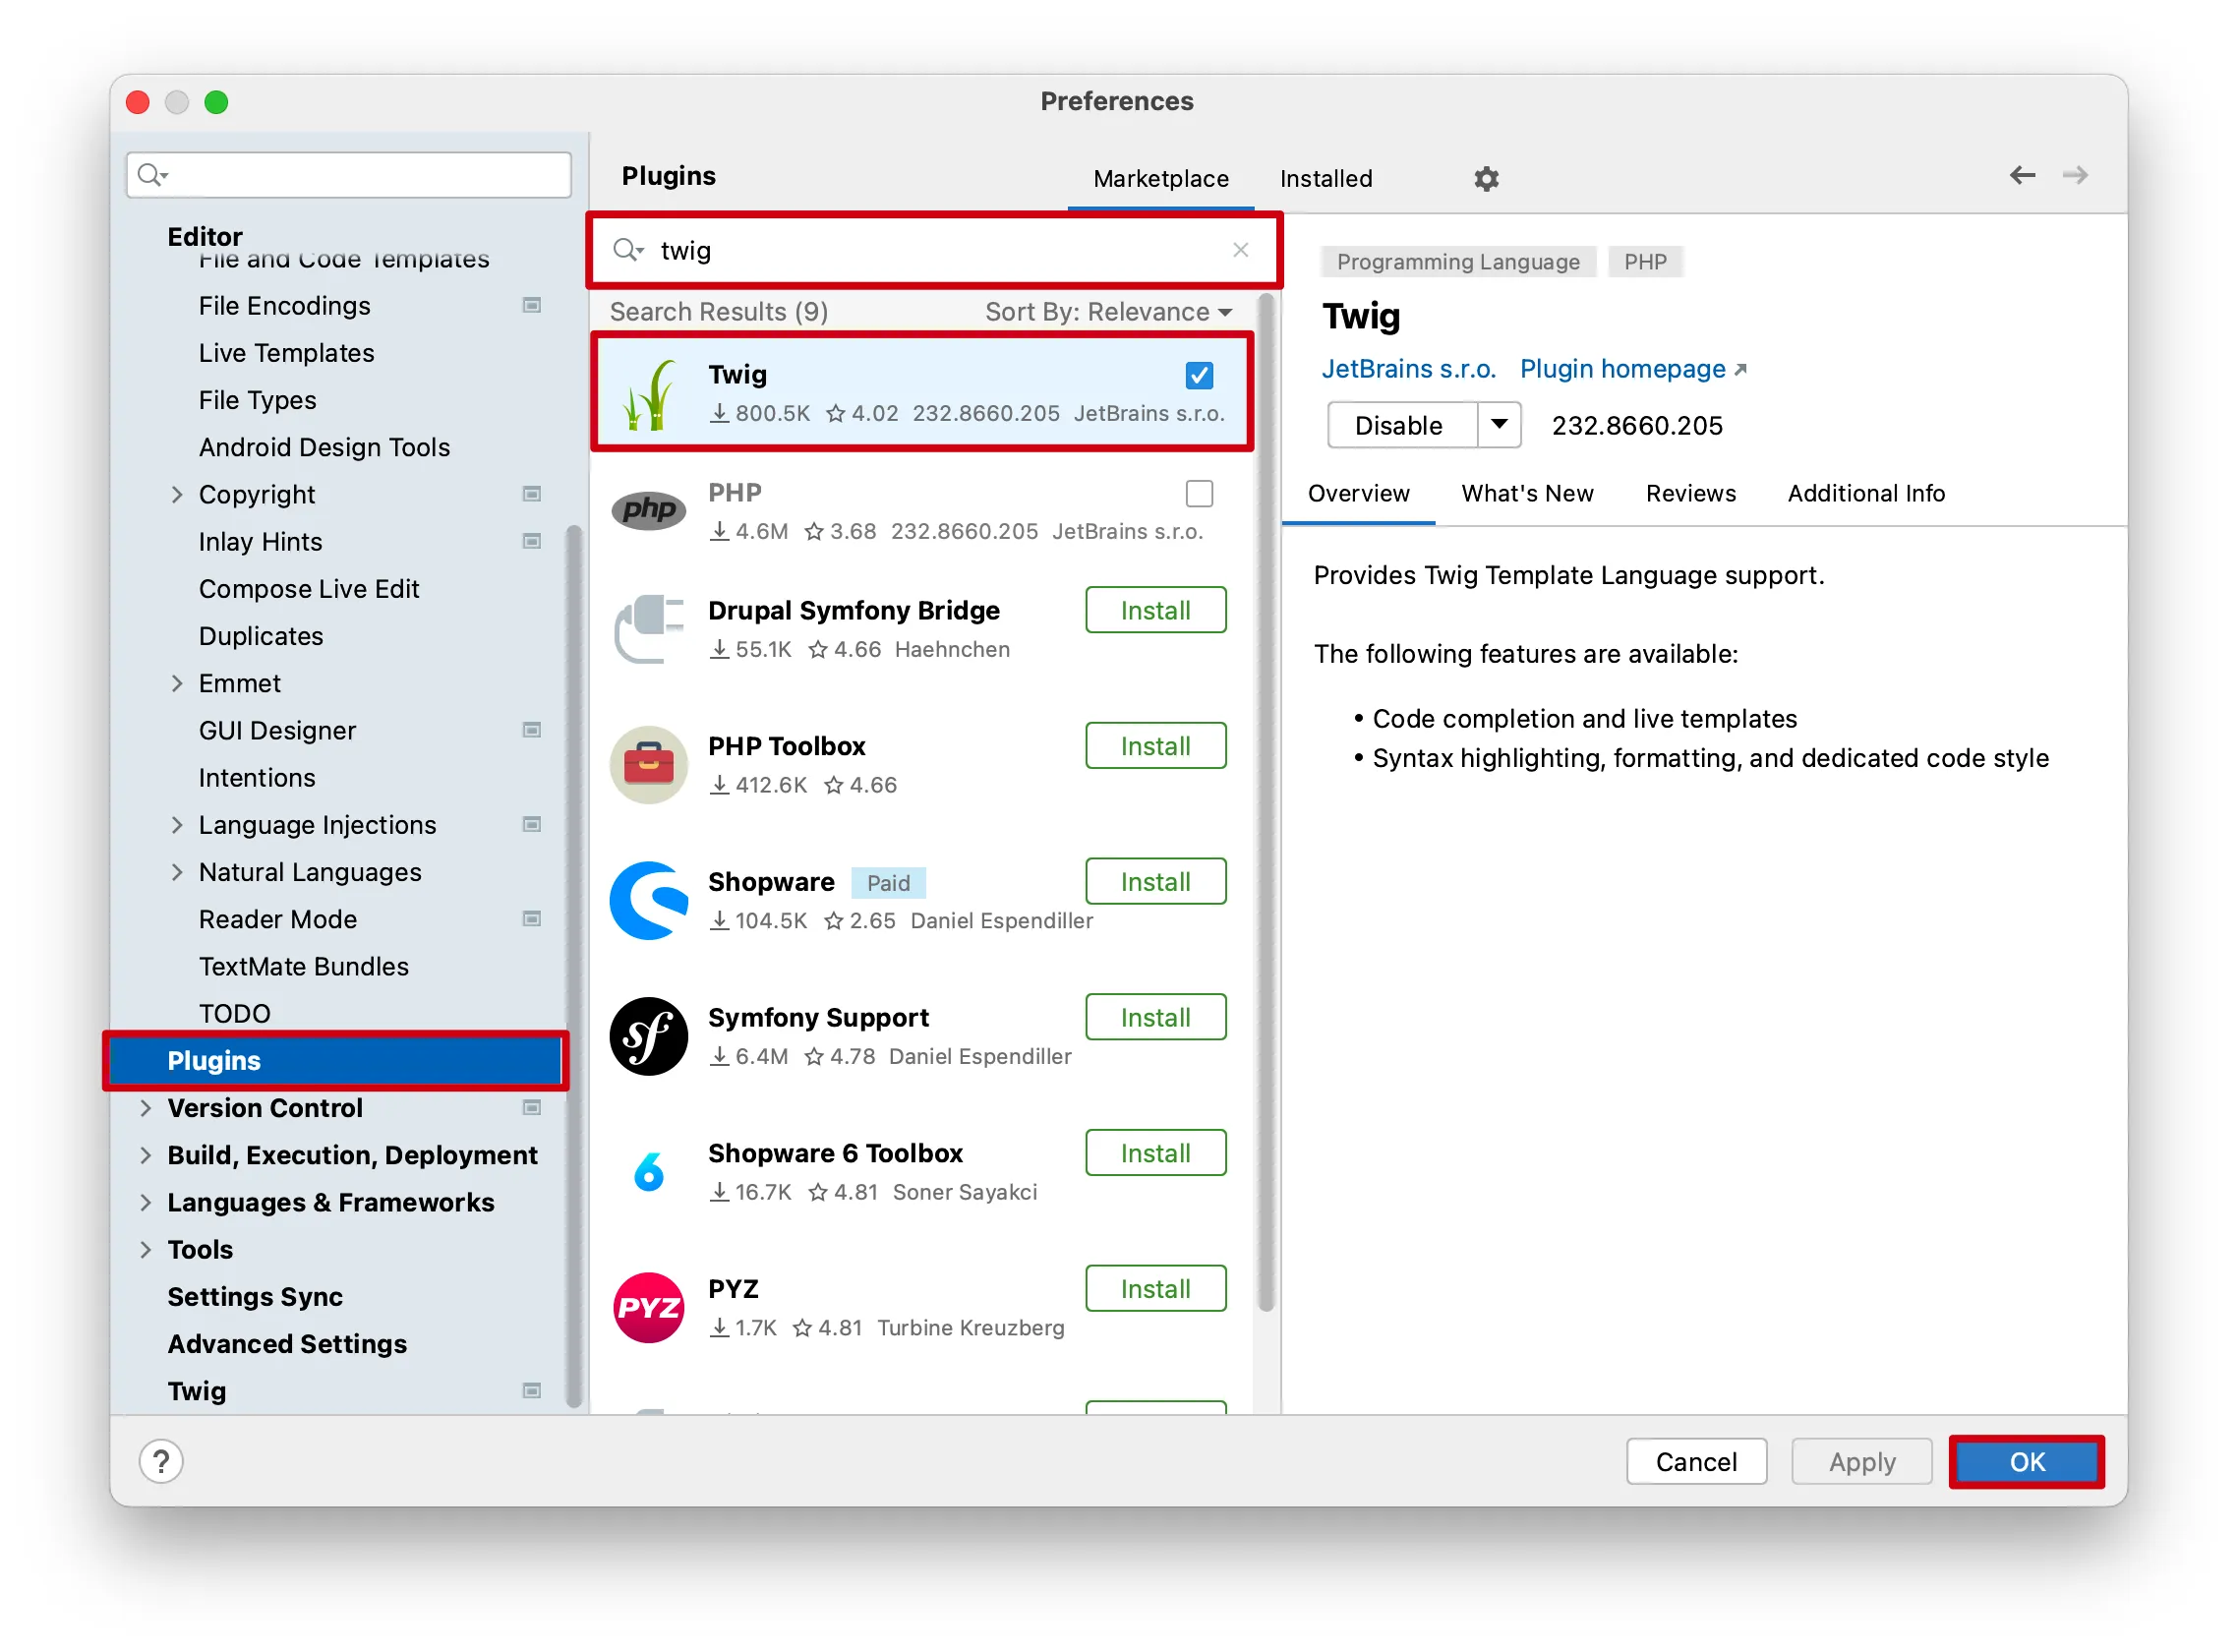Expand the Tools section
The image size is (2238, 1652).
coord(146,1249)
